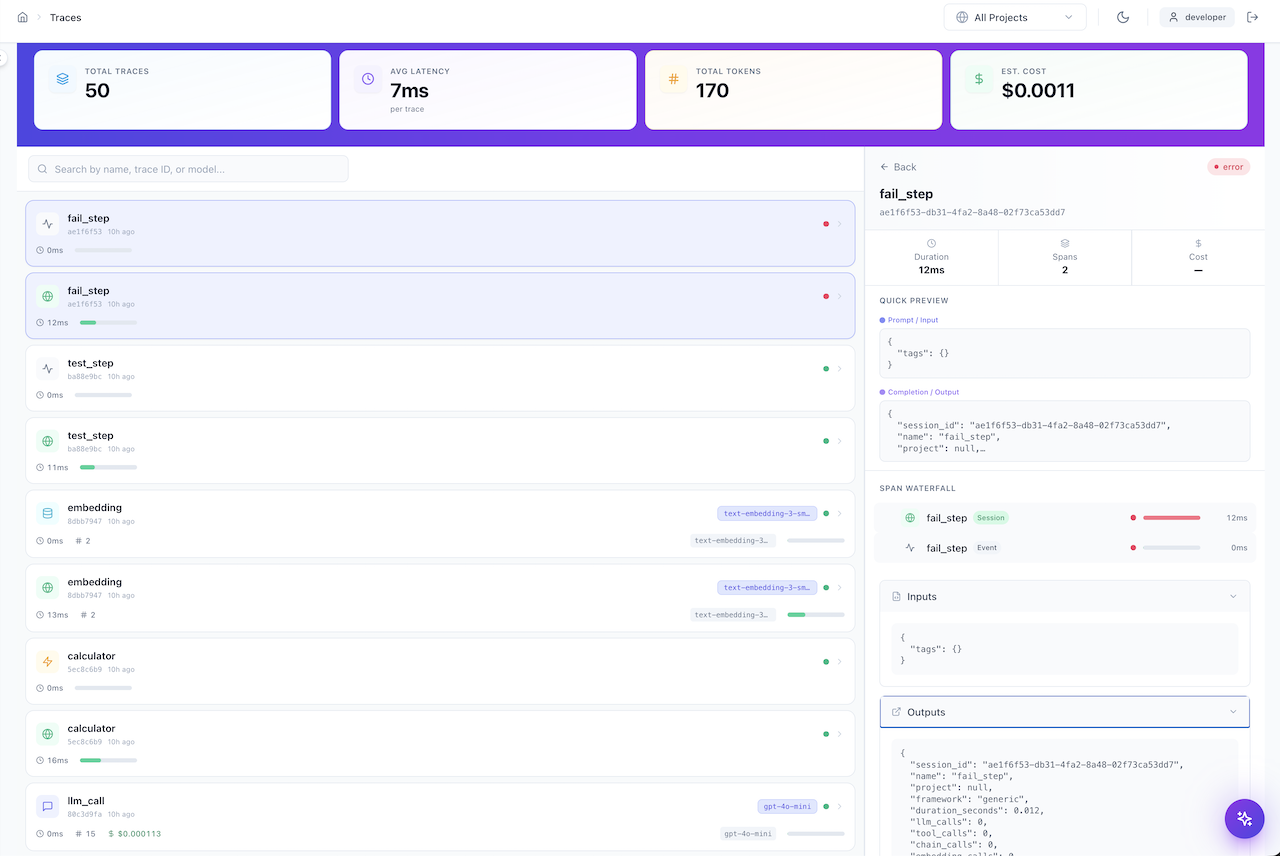
Task: Toggle dark mode with moon icon
Action: (x=1123, y=17)
